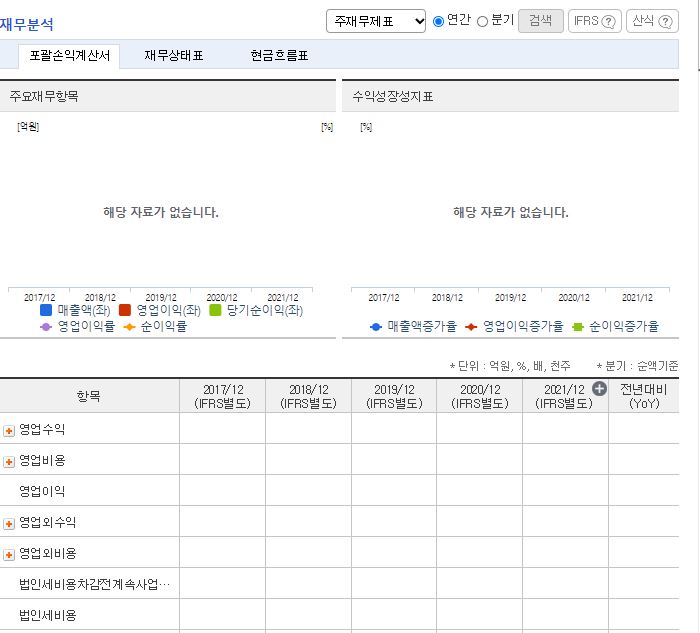Switch to the 재무상태표 tab
The width and height of the screenshot is (700, 633).
[173, 56]
